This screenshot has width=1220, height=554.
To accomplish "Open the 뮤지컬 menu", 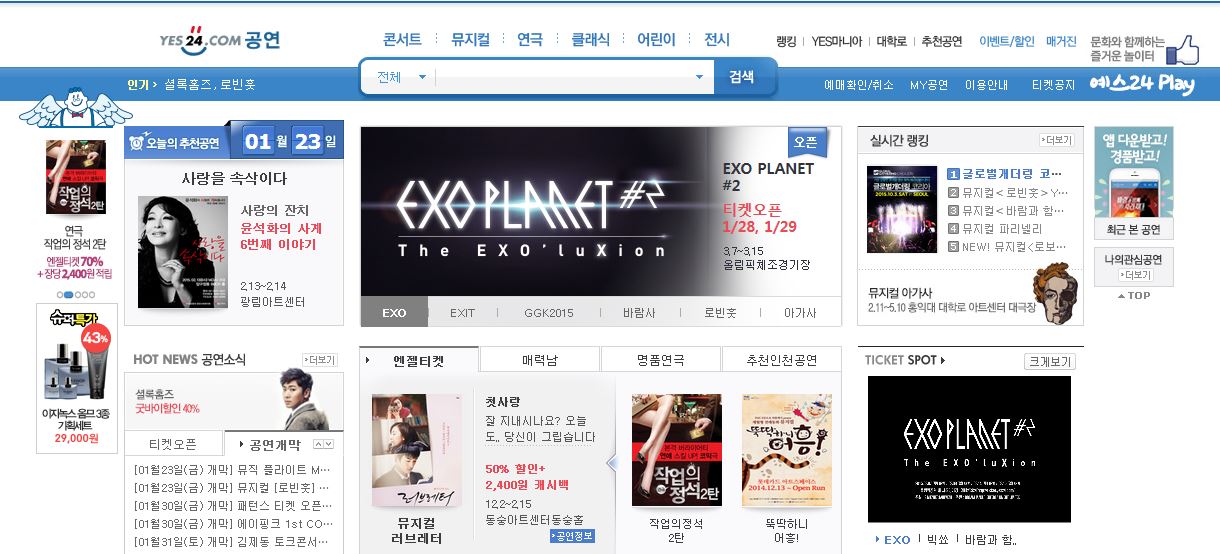I will point(470,40).
